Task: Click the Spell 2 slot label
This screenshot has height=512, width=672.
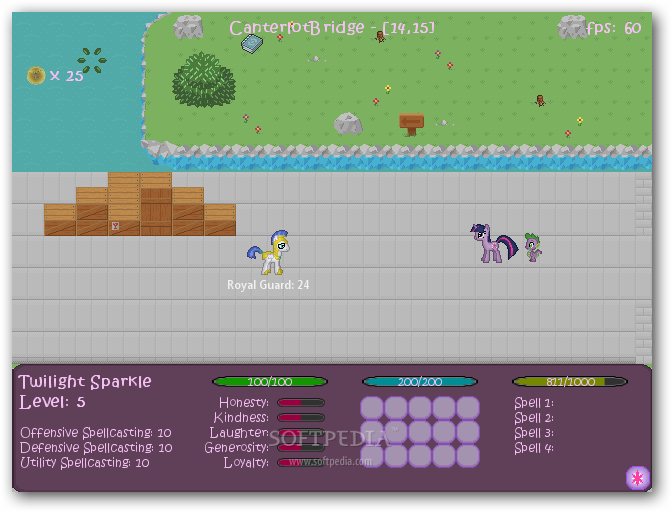Action: 534,418
